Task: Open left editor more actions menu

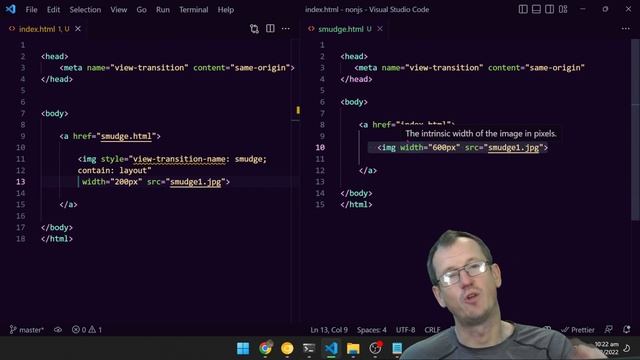Action: [286, 29]
